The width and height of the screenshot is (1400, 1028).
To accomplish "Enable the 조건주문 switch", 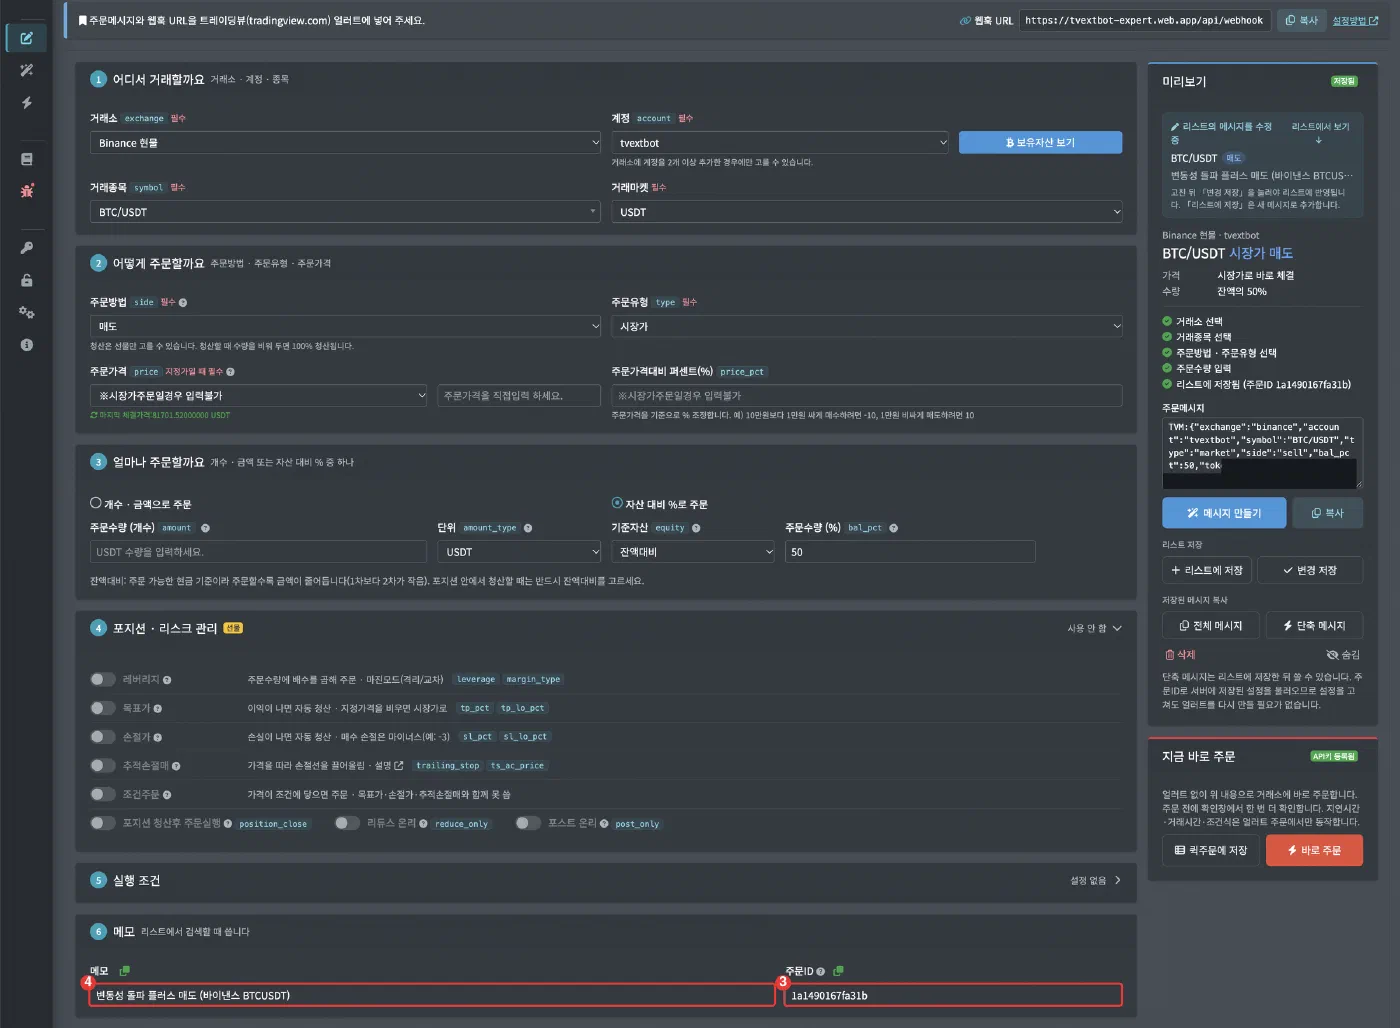I will [x=103, y=794].
